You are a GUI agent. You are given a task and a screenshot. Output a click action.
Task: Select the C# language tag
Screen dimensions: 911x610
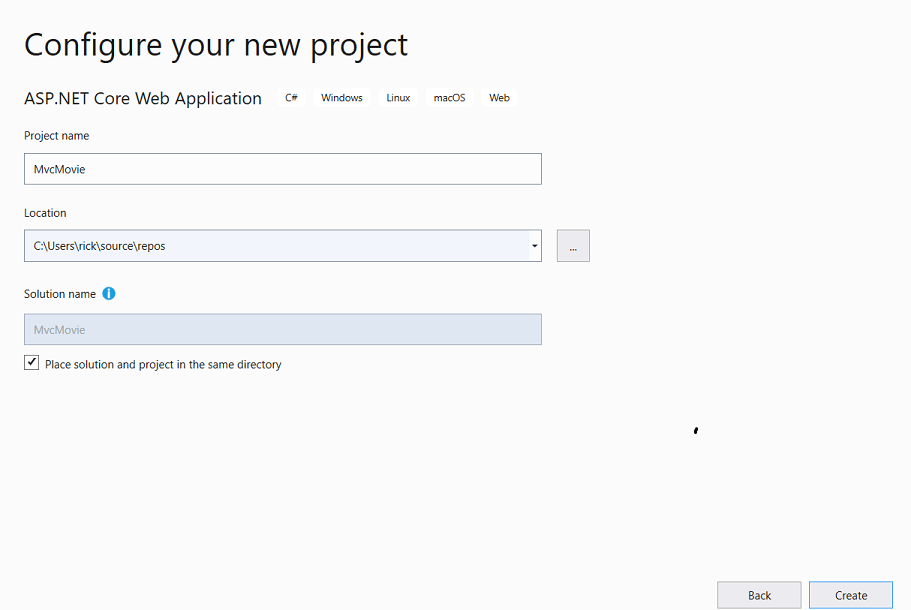tap(291, 97)
